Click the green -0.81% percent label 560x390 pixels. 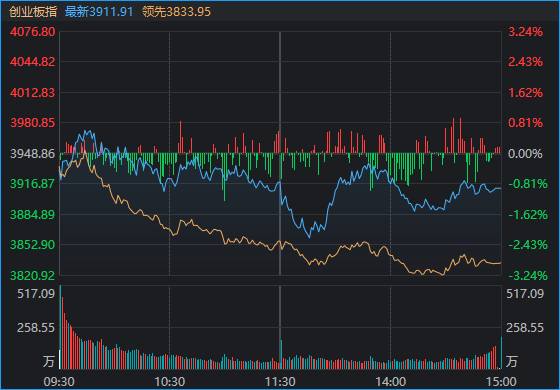[x=528, y=184]
